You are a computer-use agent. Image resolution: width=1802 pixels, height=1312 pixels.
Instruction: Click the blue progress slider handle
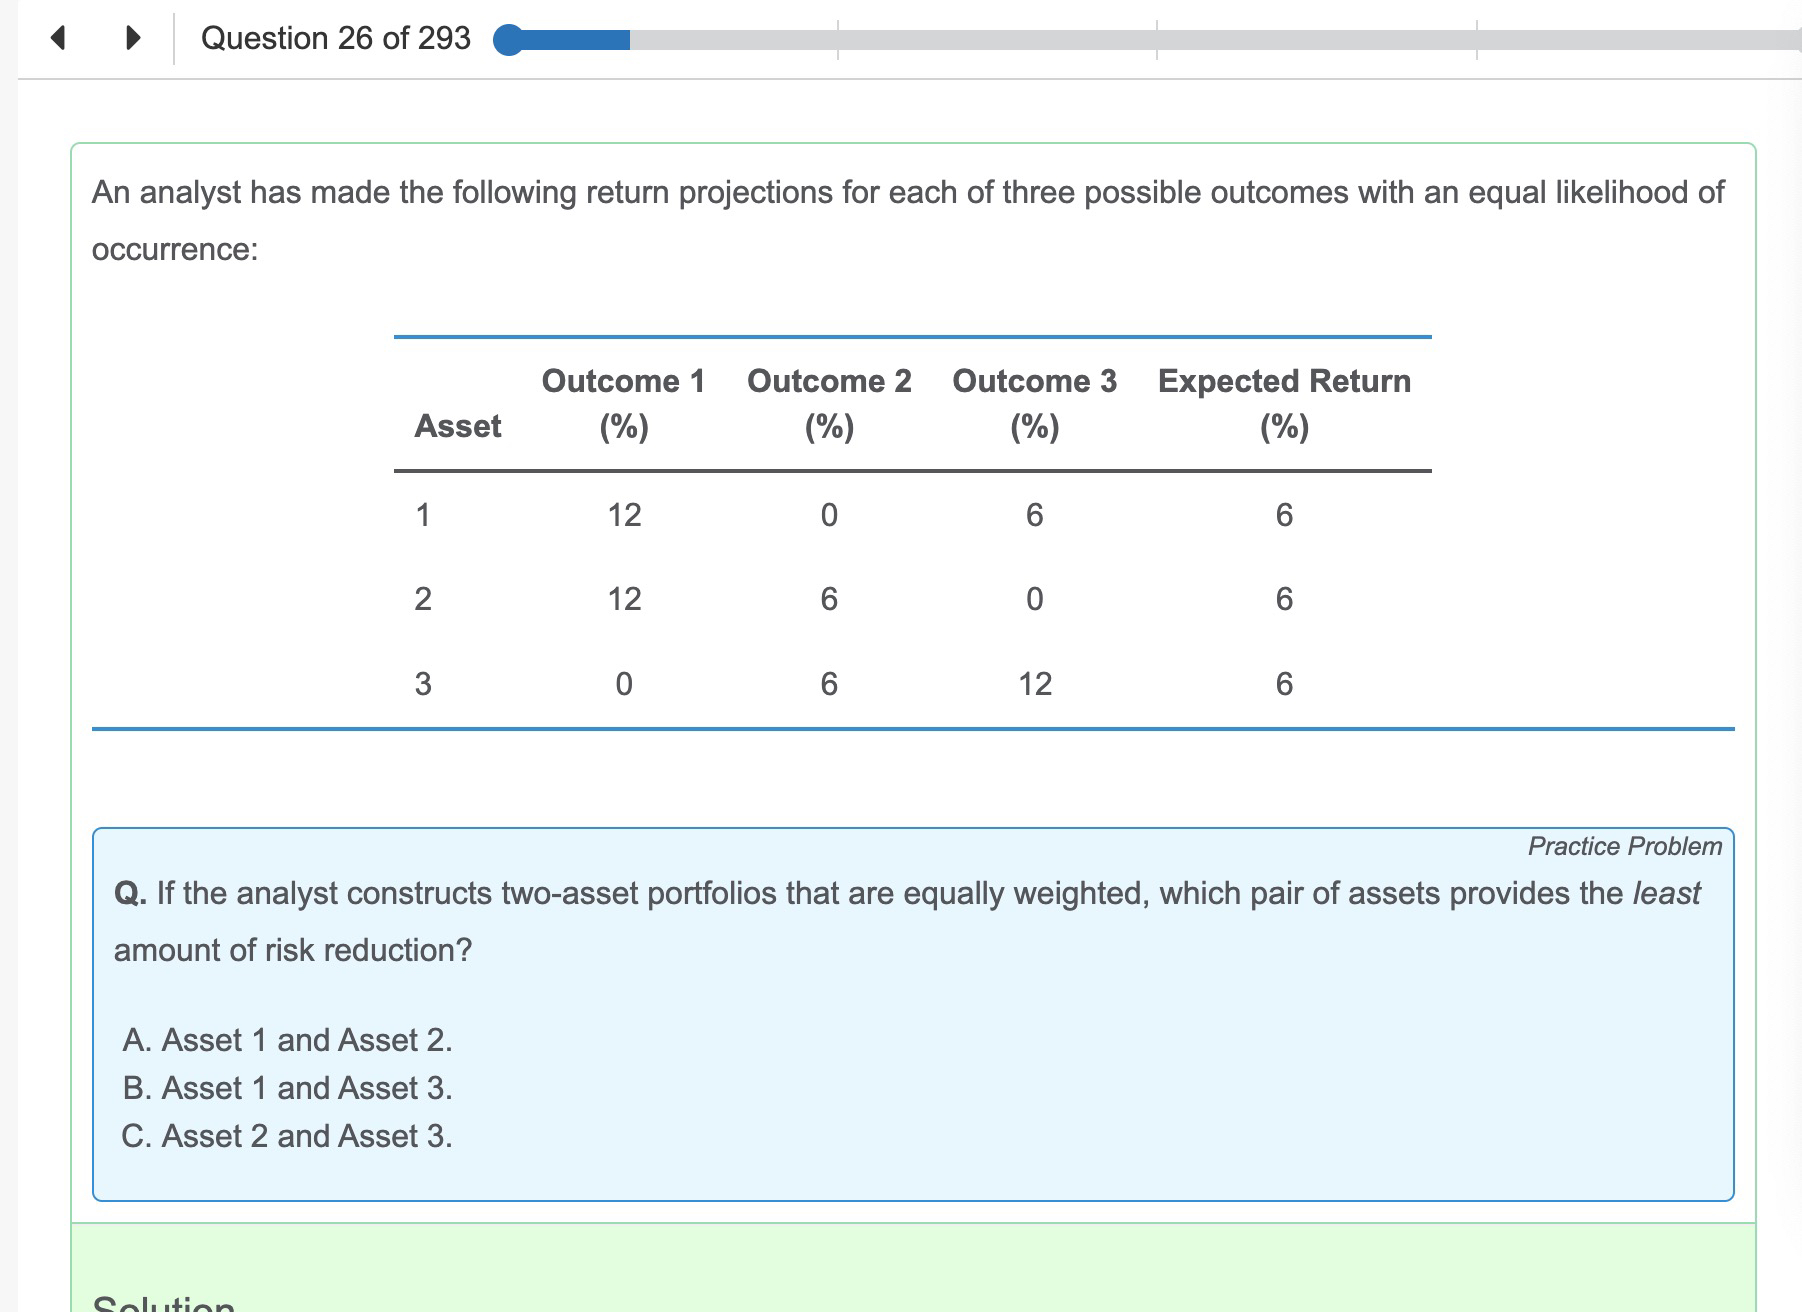[x=509, y=40]
